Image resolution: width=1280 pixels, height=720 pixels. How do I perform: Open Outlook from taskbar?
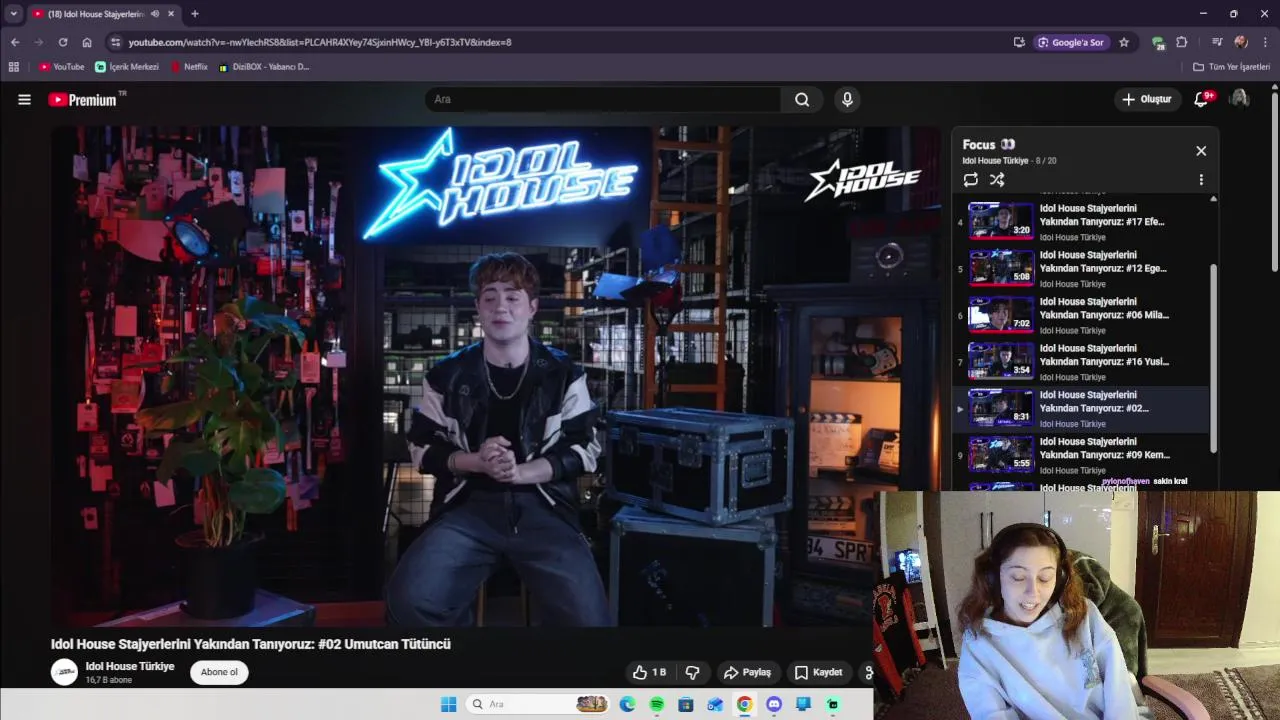pos(714,704)
